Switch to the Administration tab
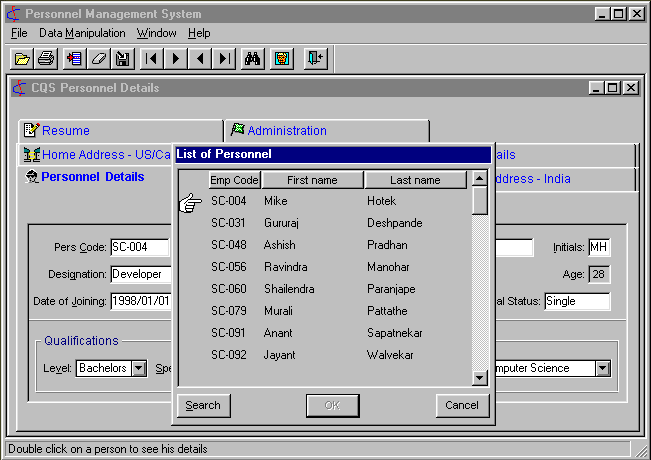Screen dimensions: 651x460 pyautogui.click(x=287, y=131)
